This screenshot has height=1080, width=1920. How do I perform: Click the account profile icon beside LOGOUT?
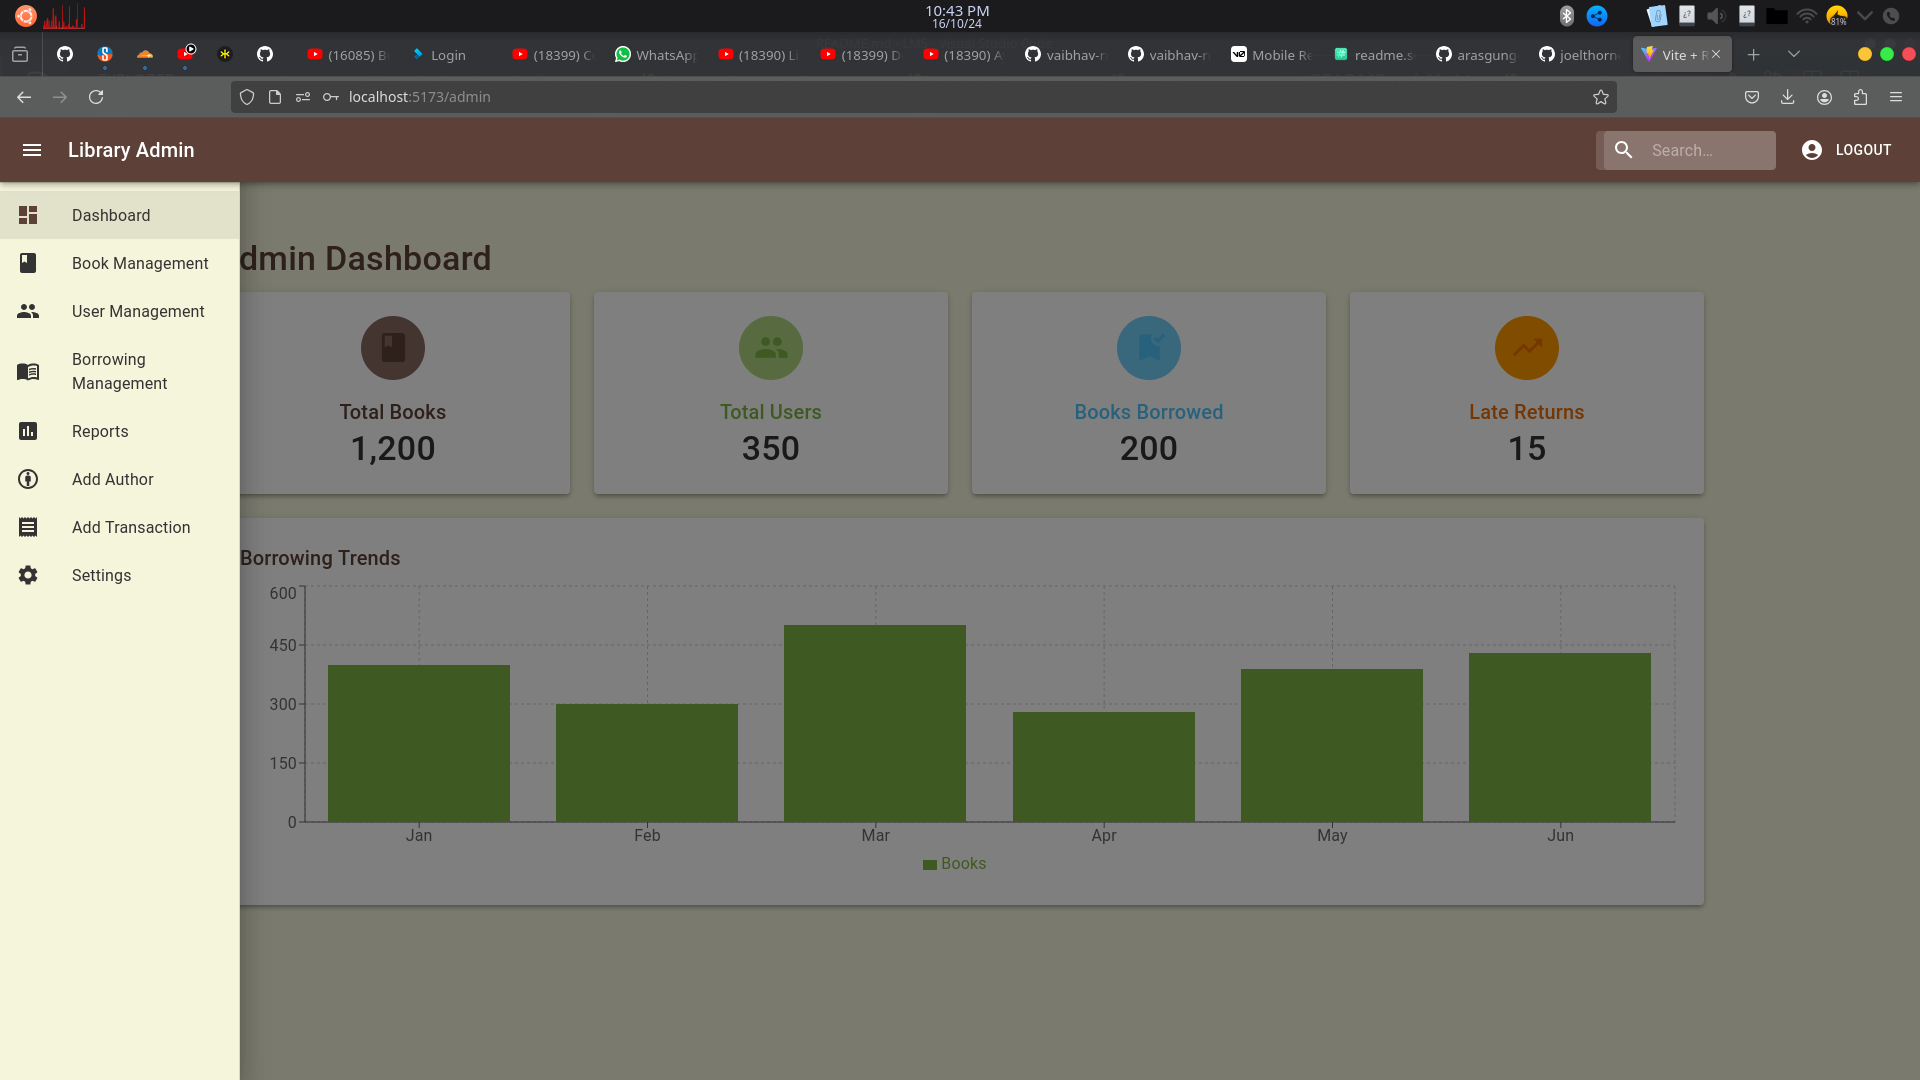[x=1812, y=150]
